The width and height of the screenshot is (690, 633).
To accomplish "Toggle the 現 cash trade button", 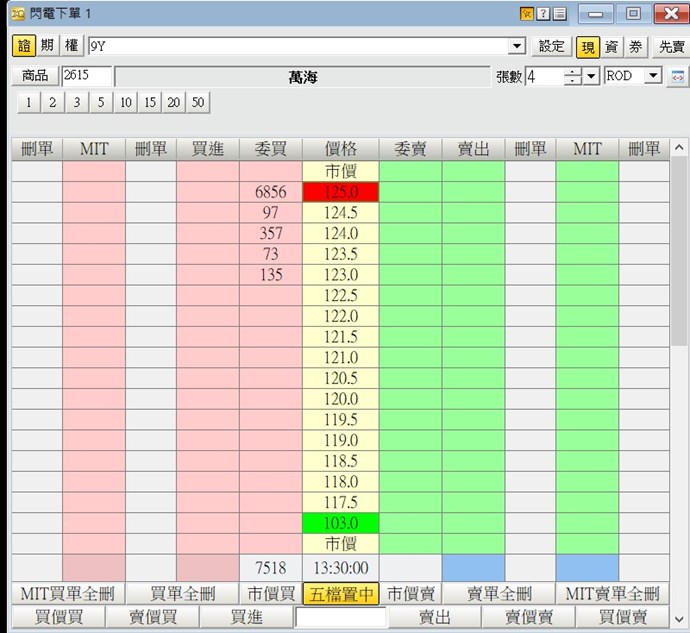I will pyautogui.click(x=587, y=46).
